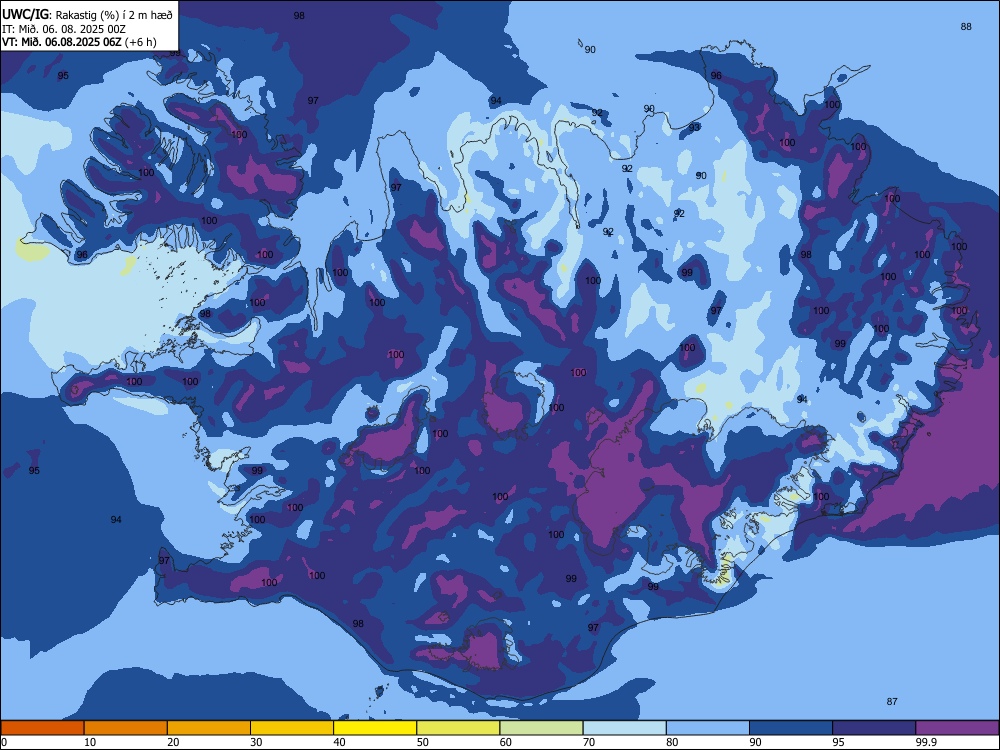This screenshot has height=750, width=1000.
Task: Click the legend scale label '10'
Action: [x=90, y=742]
